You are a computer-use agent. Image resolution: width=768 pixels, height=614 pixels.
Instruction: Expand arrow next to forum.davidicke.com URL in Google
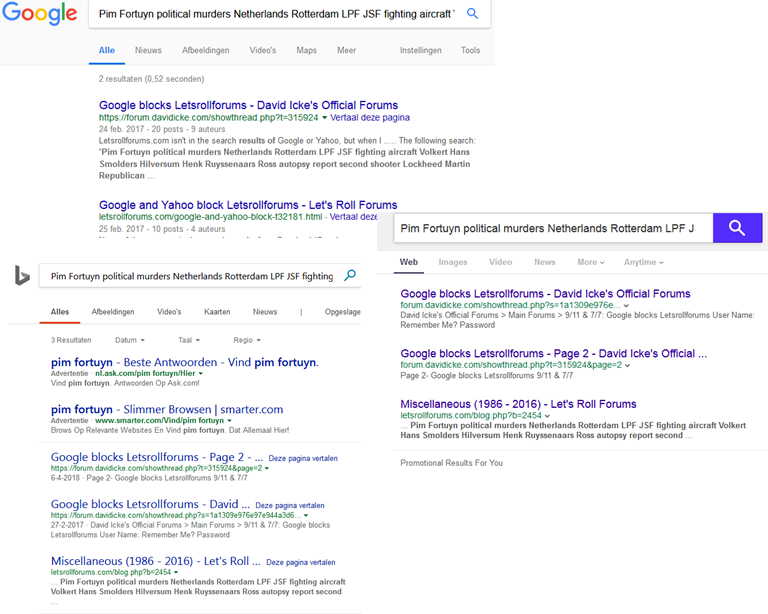tap(324, 118)
